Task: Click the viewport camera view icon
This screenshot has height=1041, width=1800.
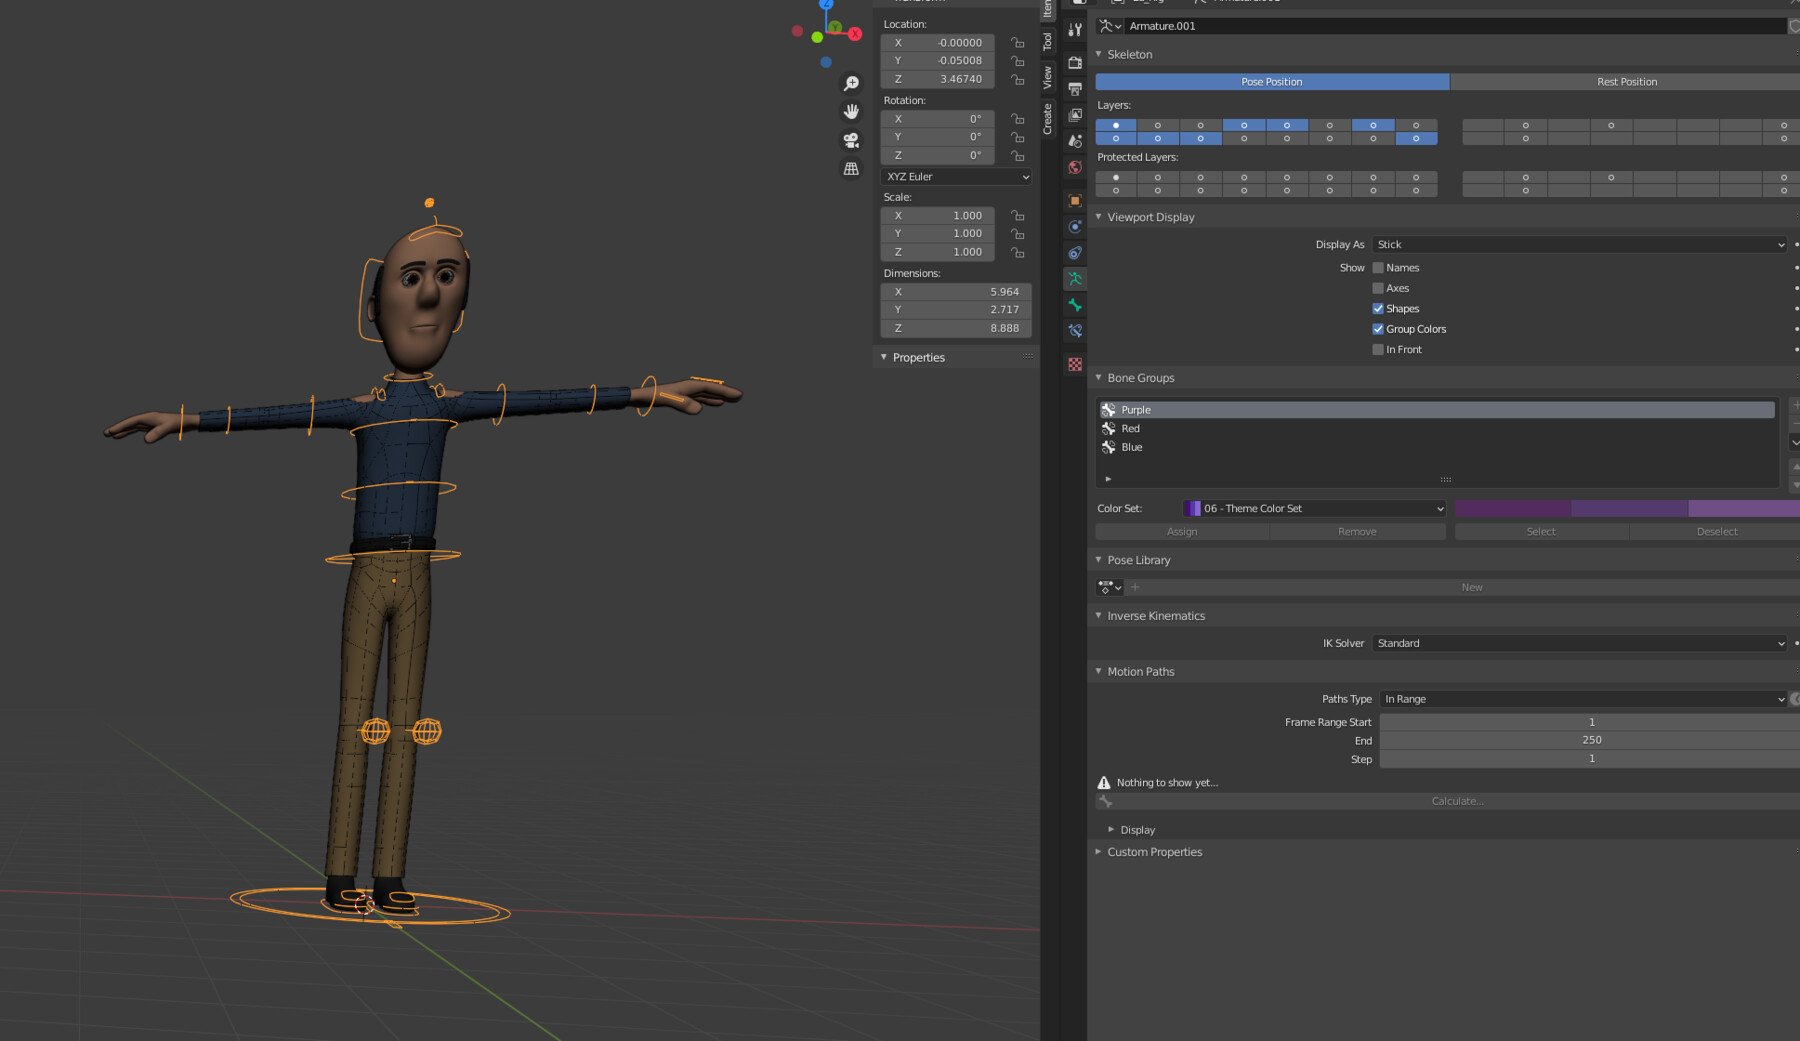Action: point(851,140)
